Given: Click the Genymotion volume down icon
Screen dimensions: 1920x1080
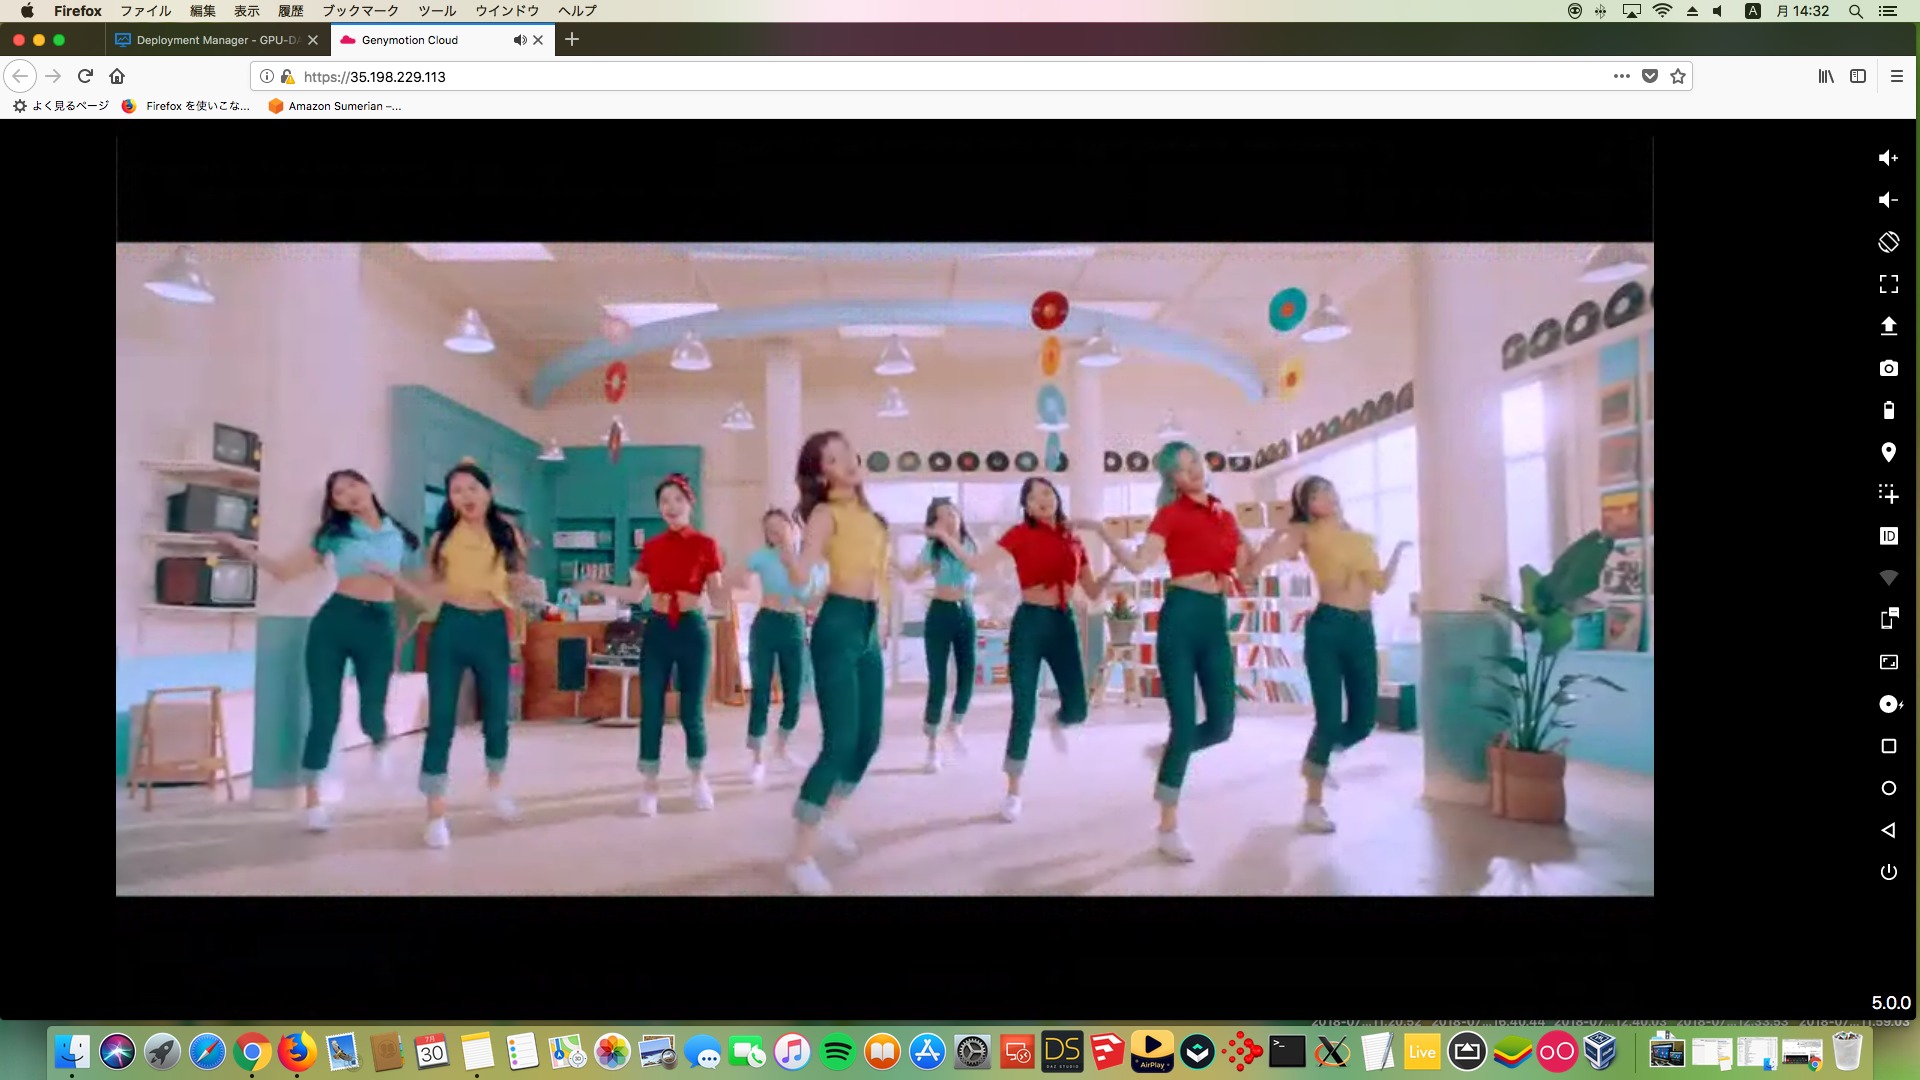Looking at the screenshot, I should click(1888, 200).
